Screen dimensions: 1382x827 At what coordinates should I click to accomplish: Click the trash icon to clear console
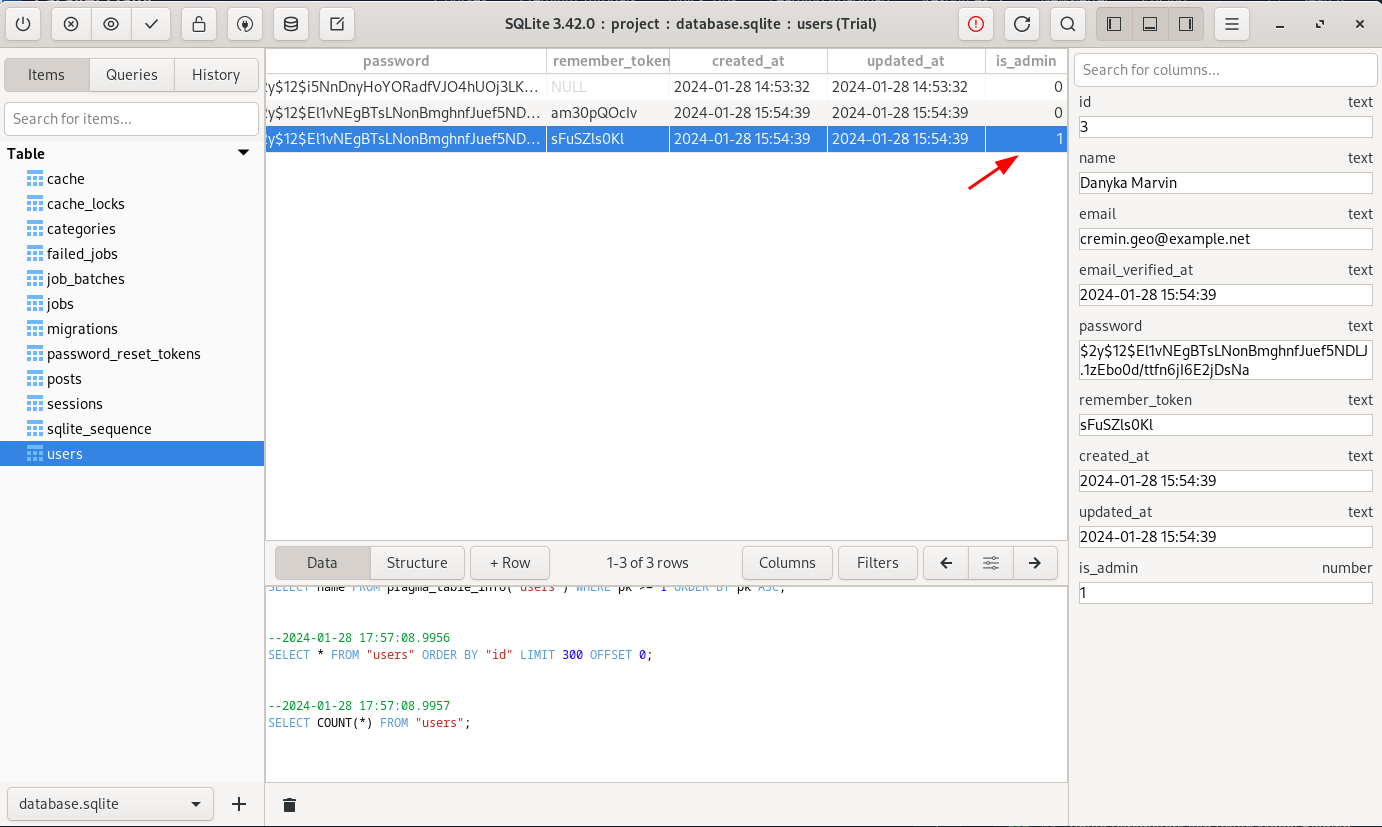[289, 804]
